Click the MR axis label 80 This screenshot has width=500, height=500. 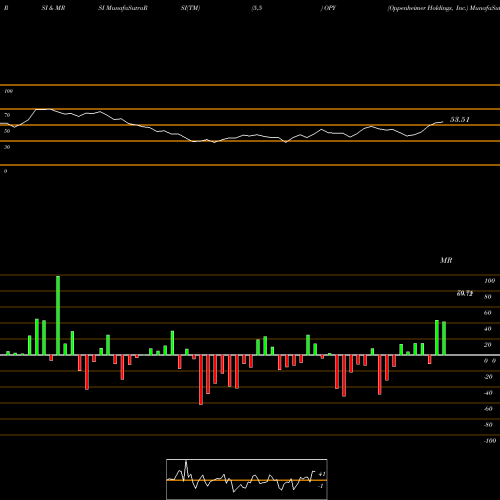coord(487,297)
